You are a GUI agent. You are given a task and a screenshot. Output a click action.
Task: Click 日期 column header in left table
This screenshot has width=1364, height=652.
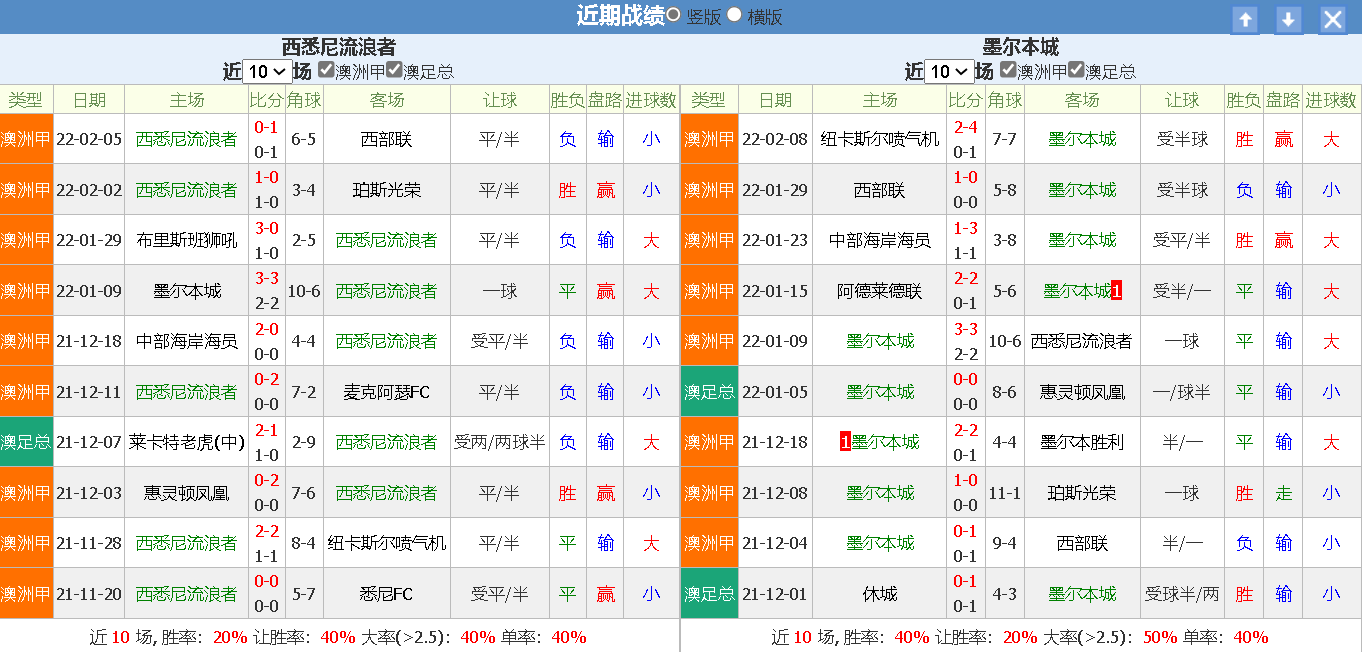coord(89,100)
